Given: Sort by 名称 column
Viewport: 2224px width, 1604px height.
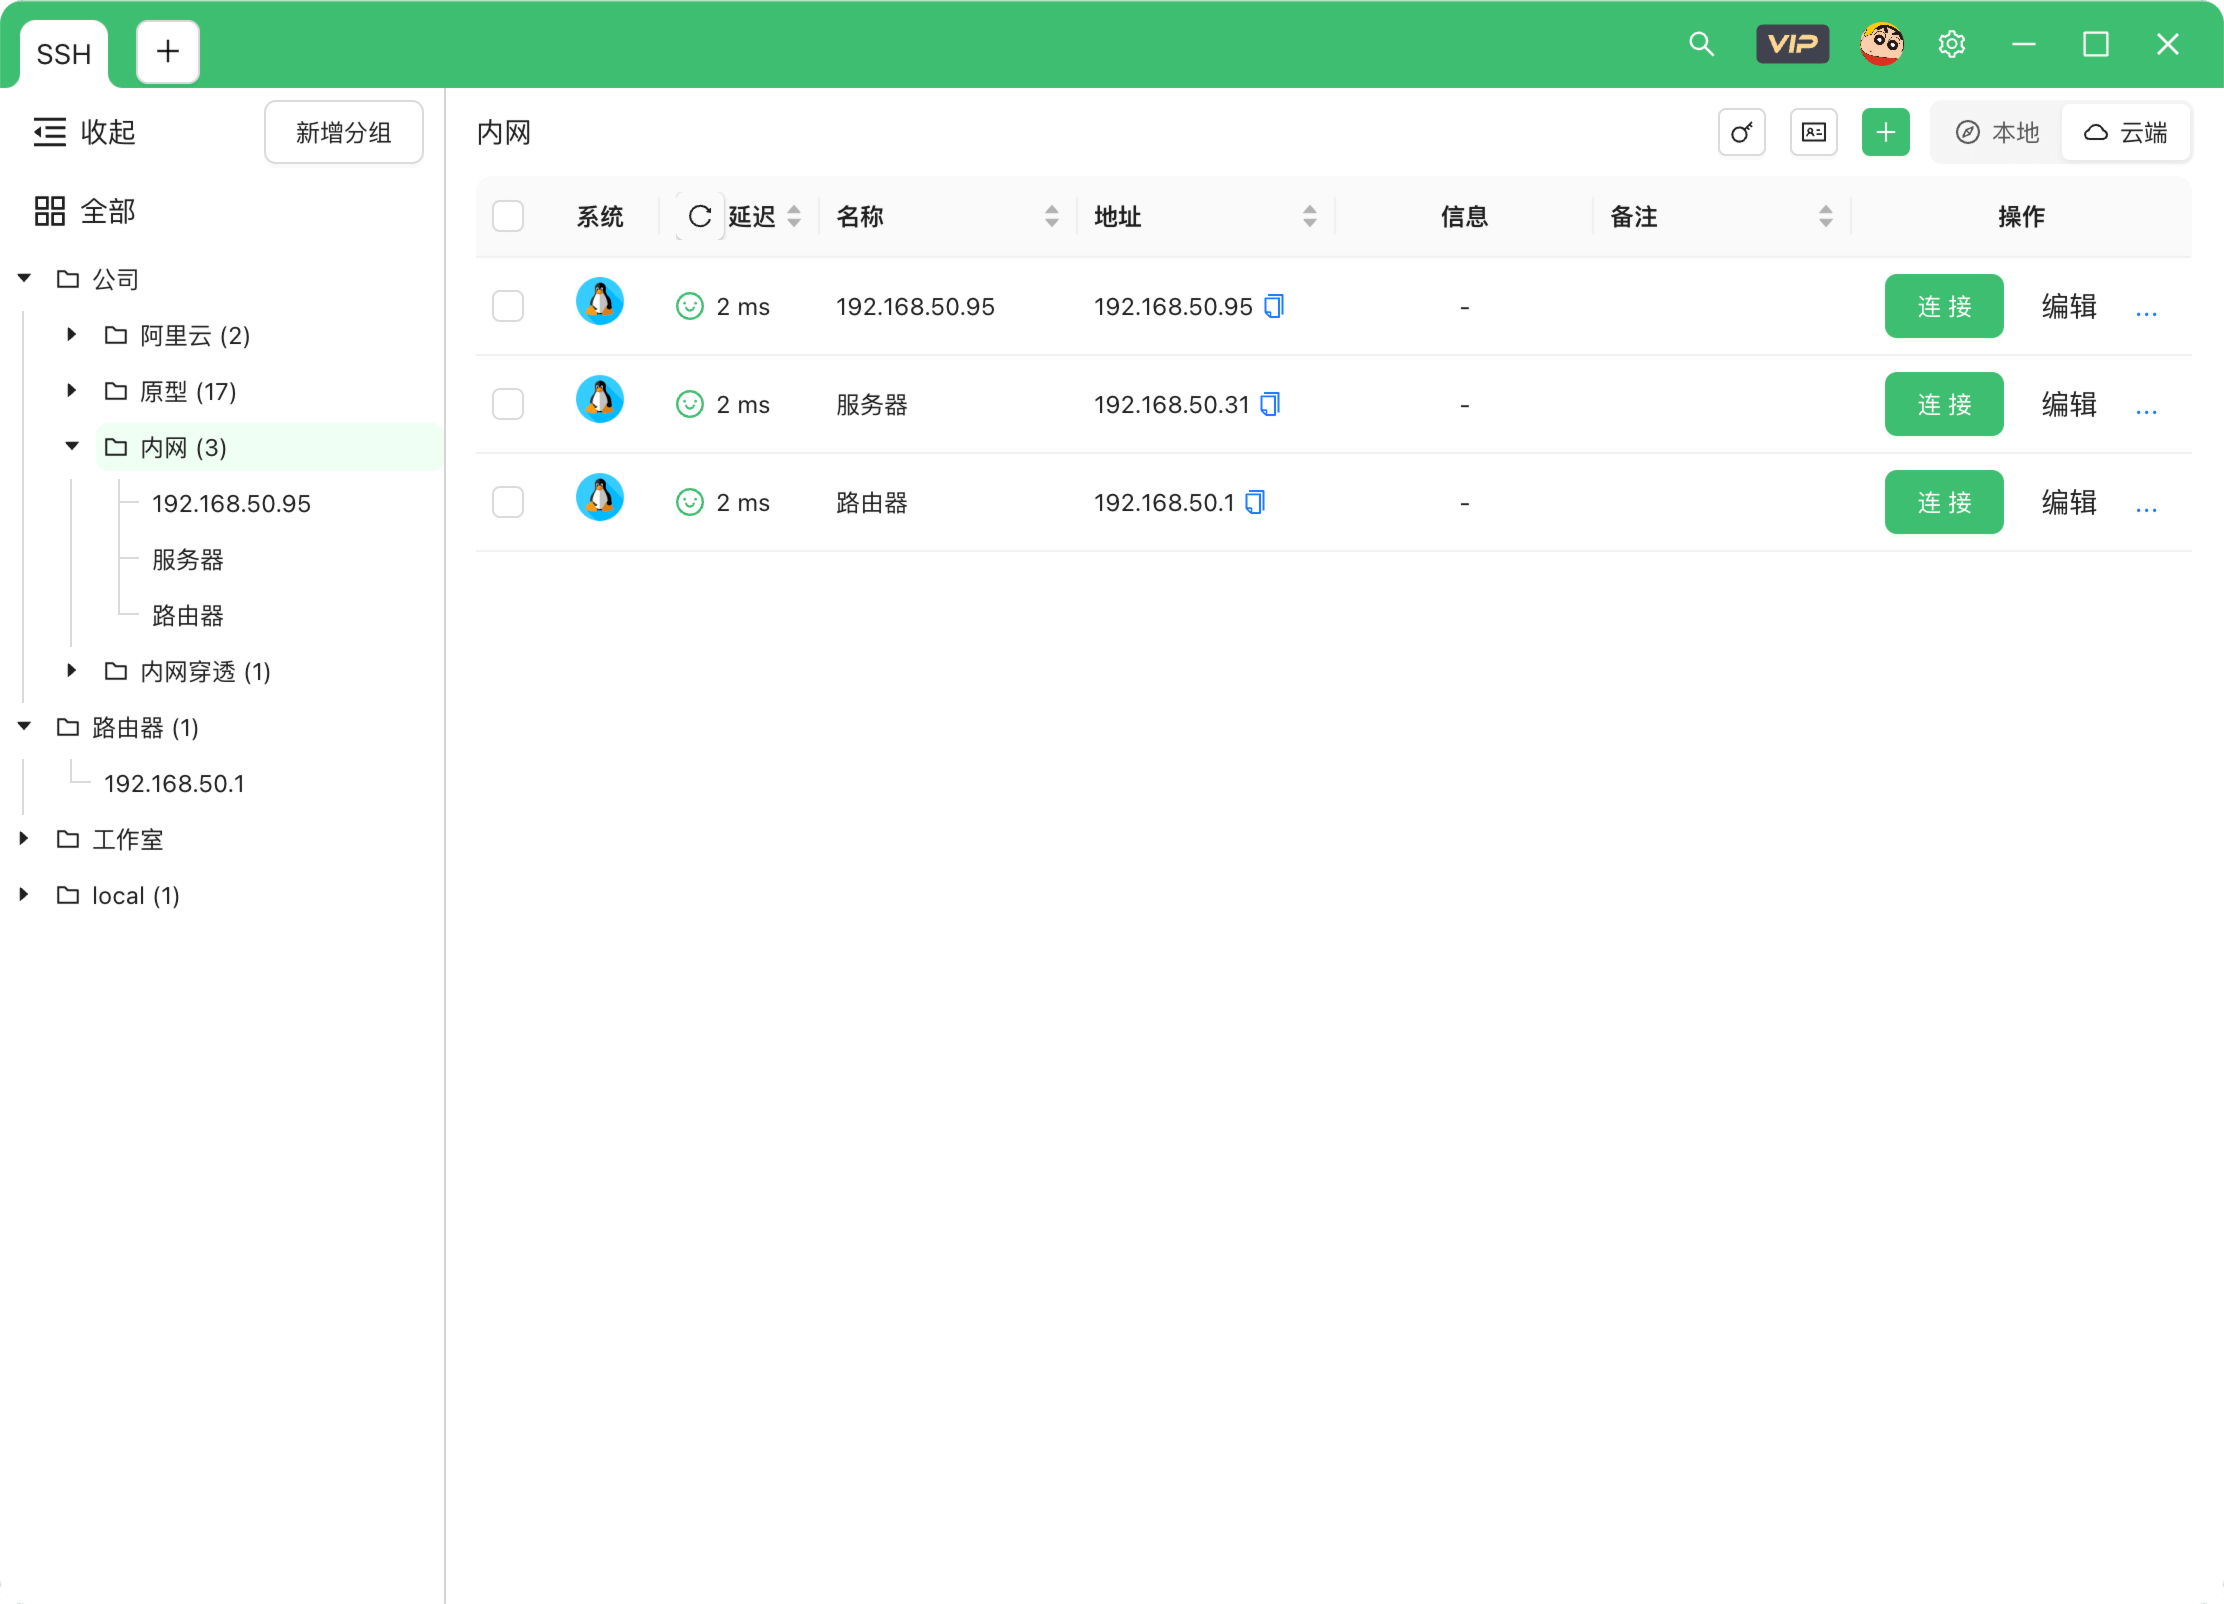Looking at the screenshot, I should click(x=1051, y=216).
